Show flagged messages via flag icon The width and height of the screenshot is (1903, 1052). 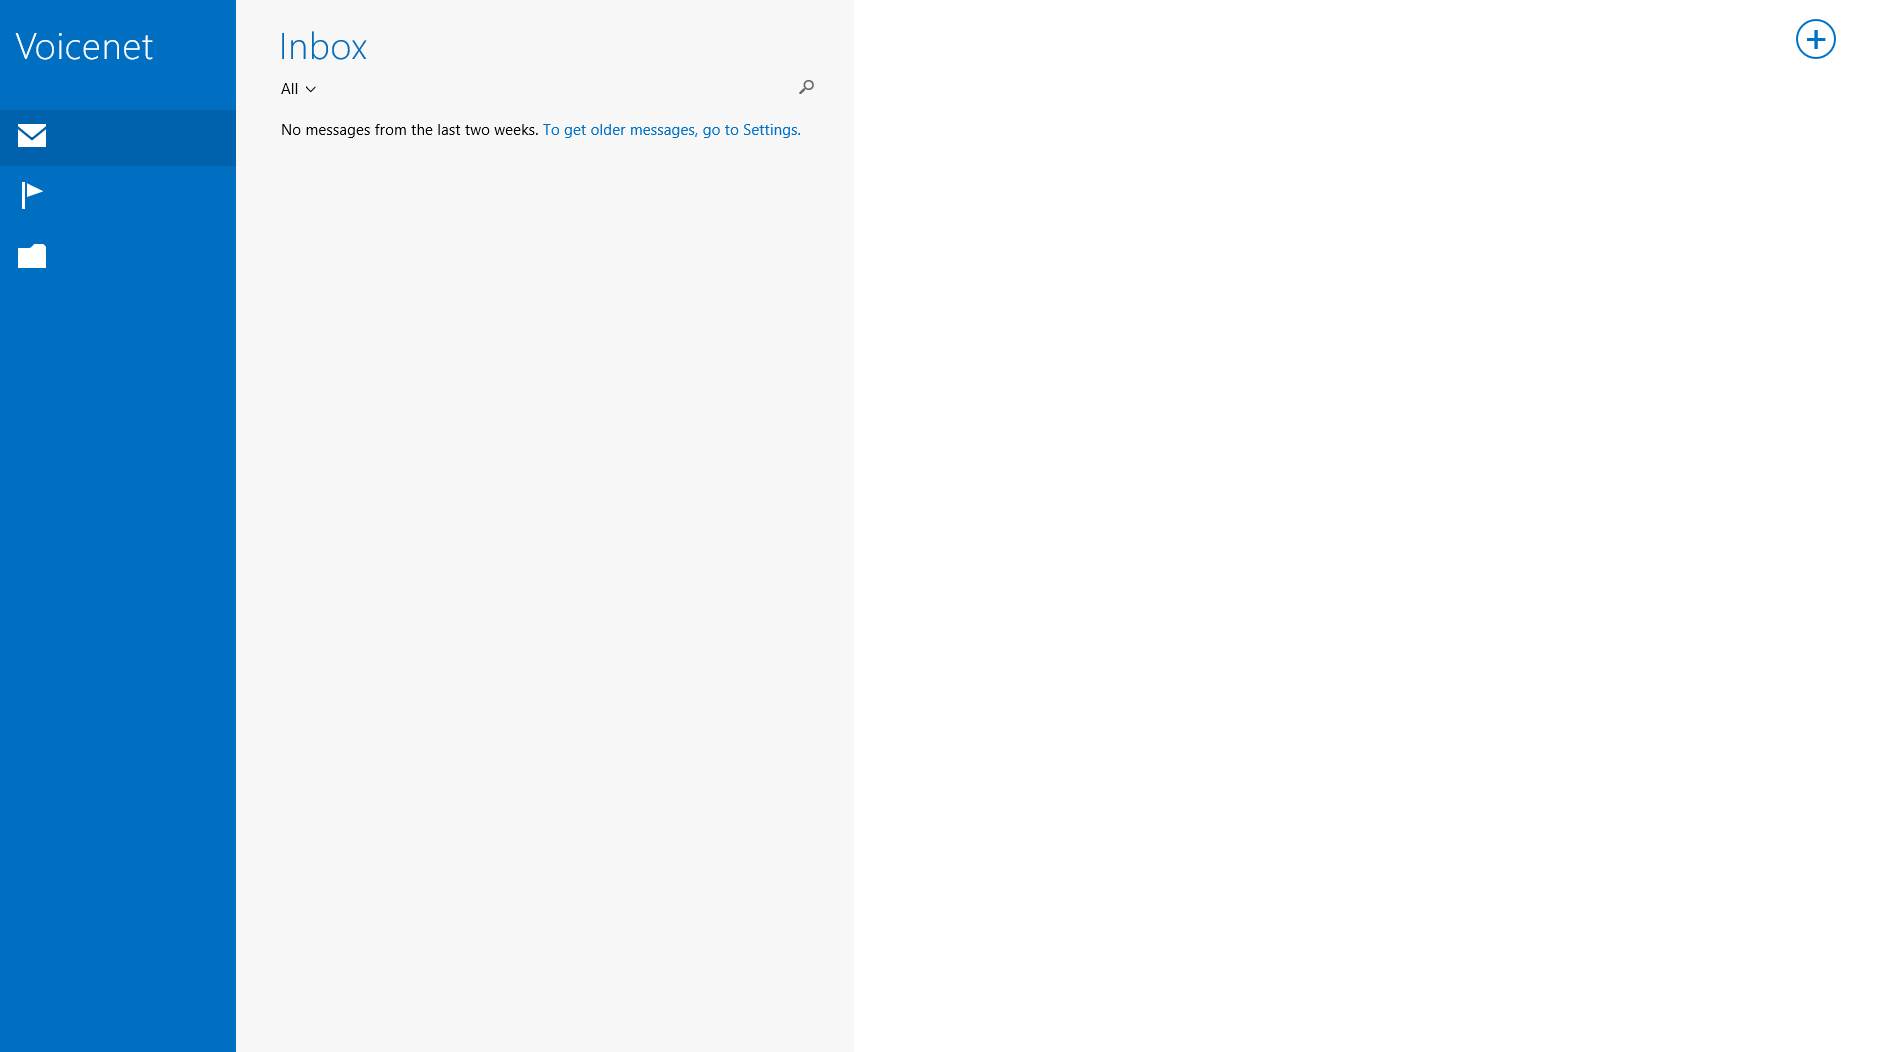click(x=32, y=195)
